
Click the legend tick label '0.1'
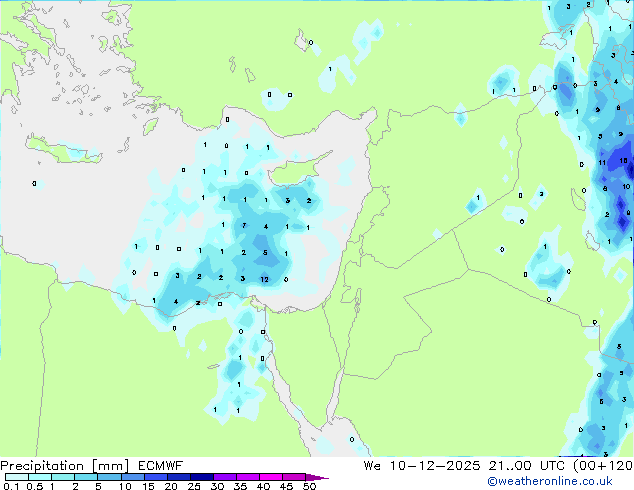(11, 486)
